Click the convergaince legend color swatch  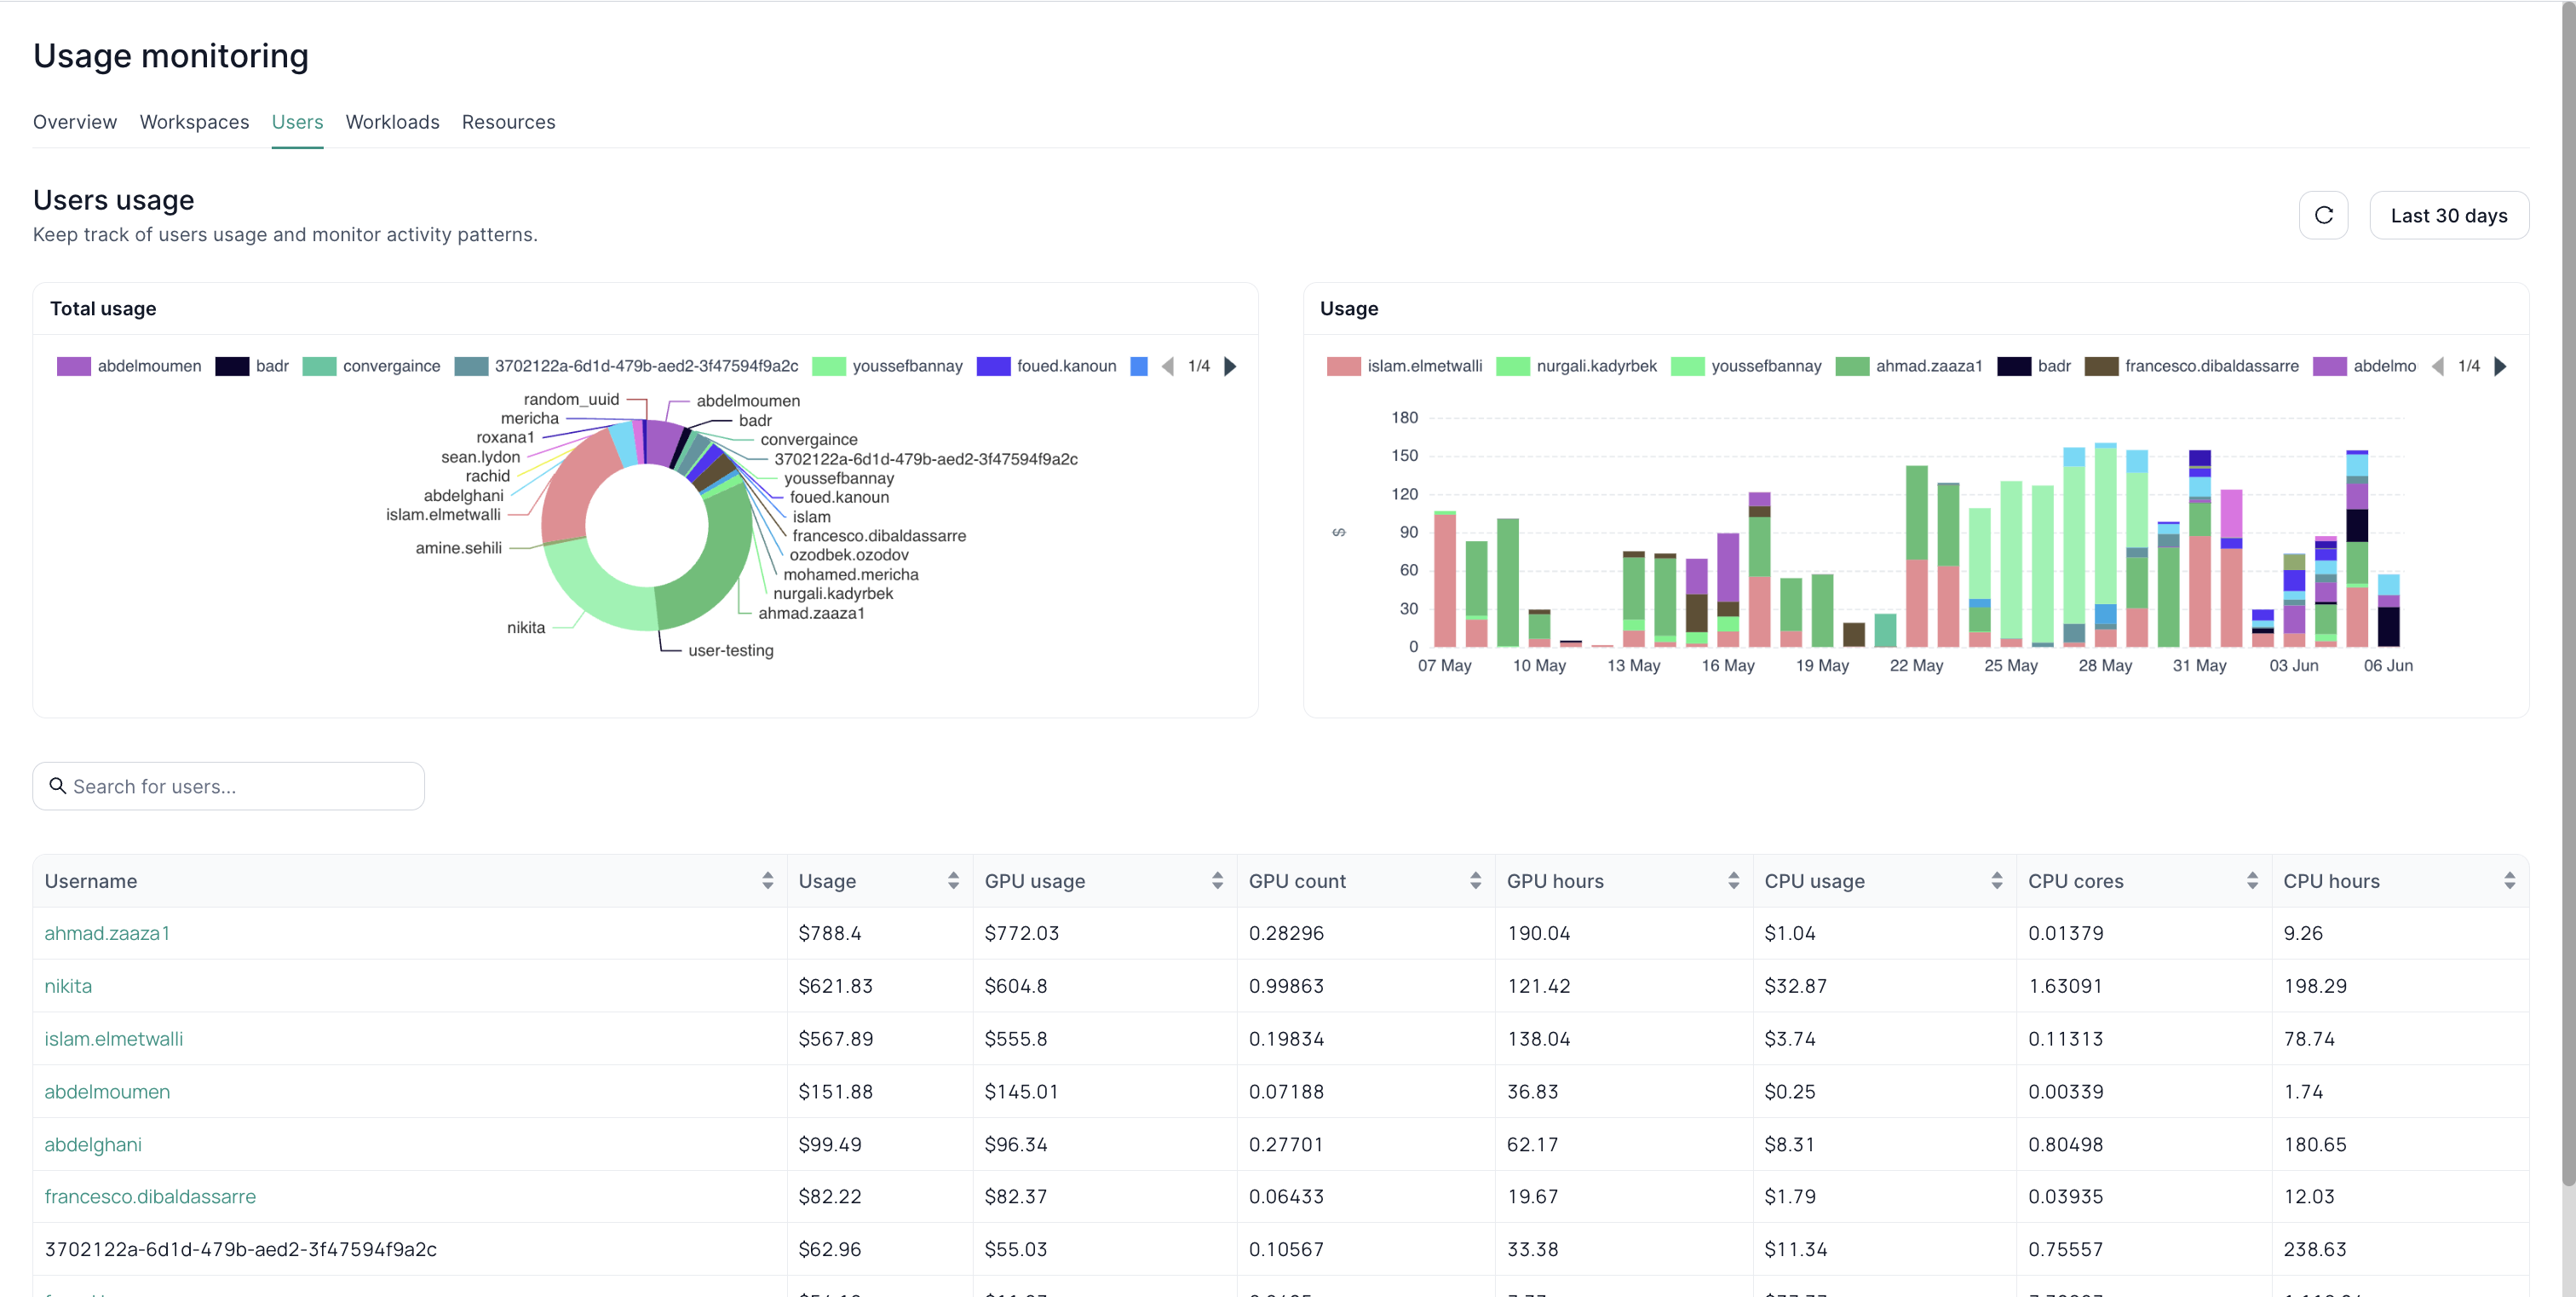(319, 366)
